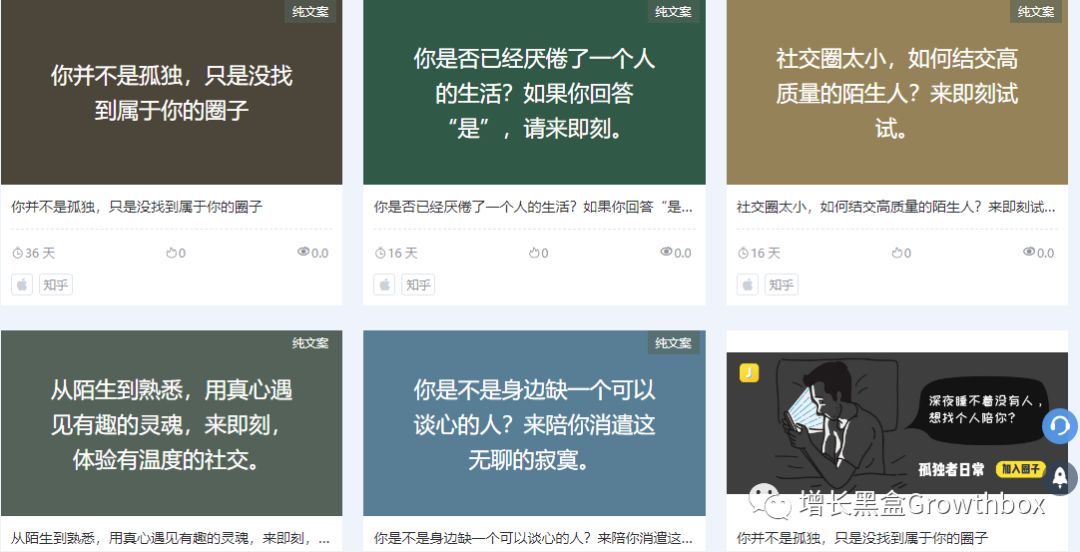
Task: Open the tan card 社交圈太小 thumbnail
Action: click(897, 92)
